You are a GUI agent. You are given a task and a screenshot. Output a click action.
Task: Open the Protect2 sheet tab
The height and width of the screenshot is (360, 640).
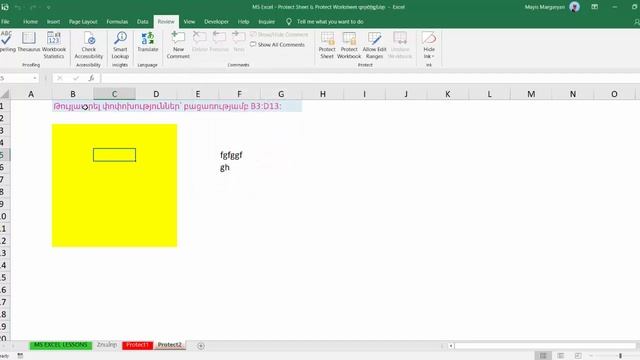tap(169, 345)
